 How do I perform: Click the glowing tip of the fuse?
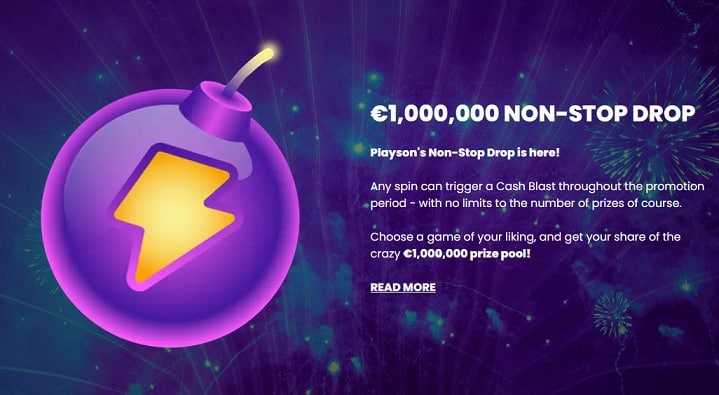[269, 52]
